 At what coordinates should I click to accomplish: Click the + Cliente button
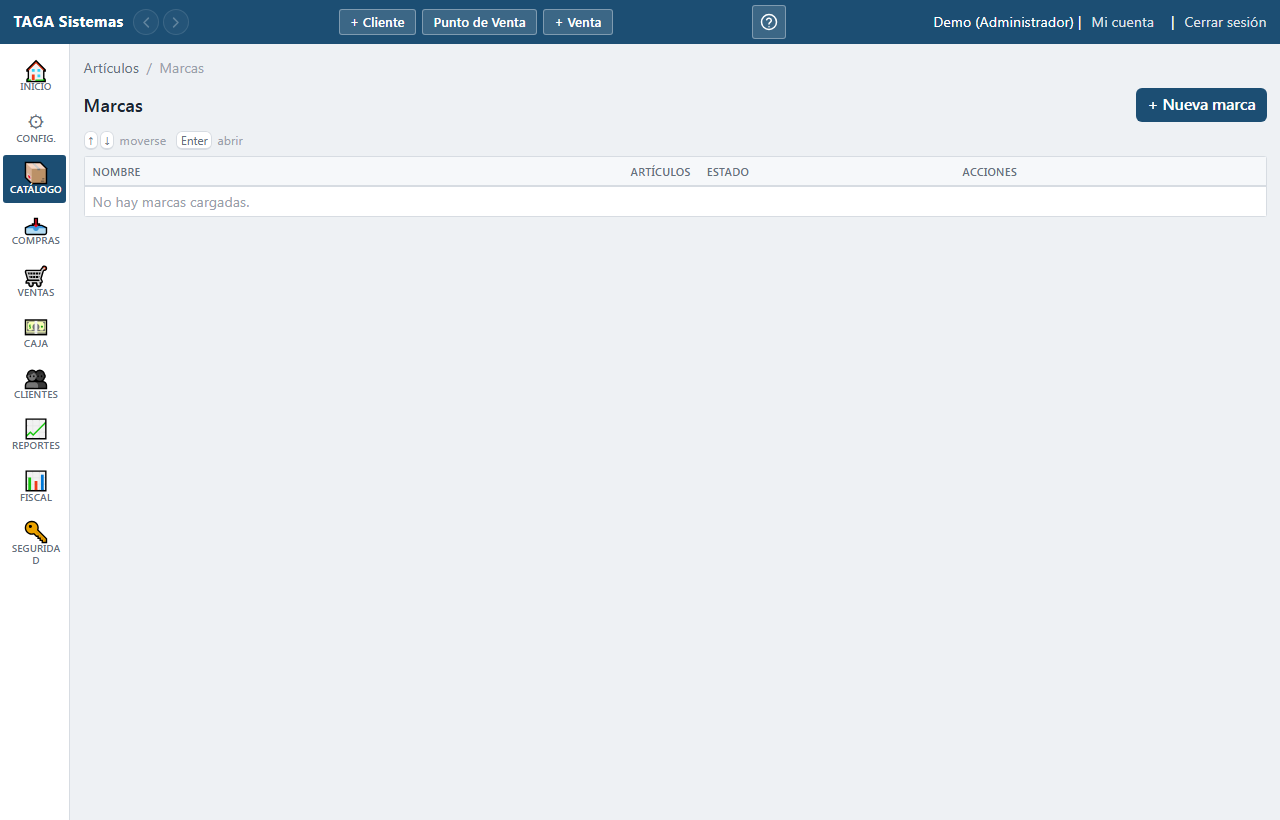(x=377, y=22)
